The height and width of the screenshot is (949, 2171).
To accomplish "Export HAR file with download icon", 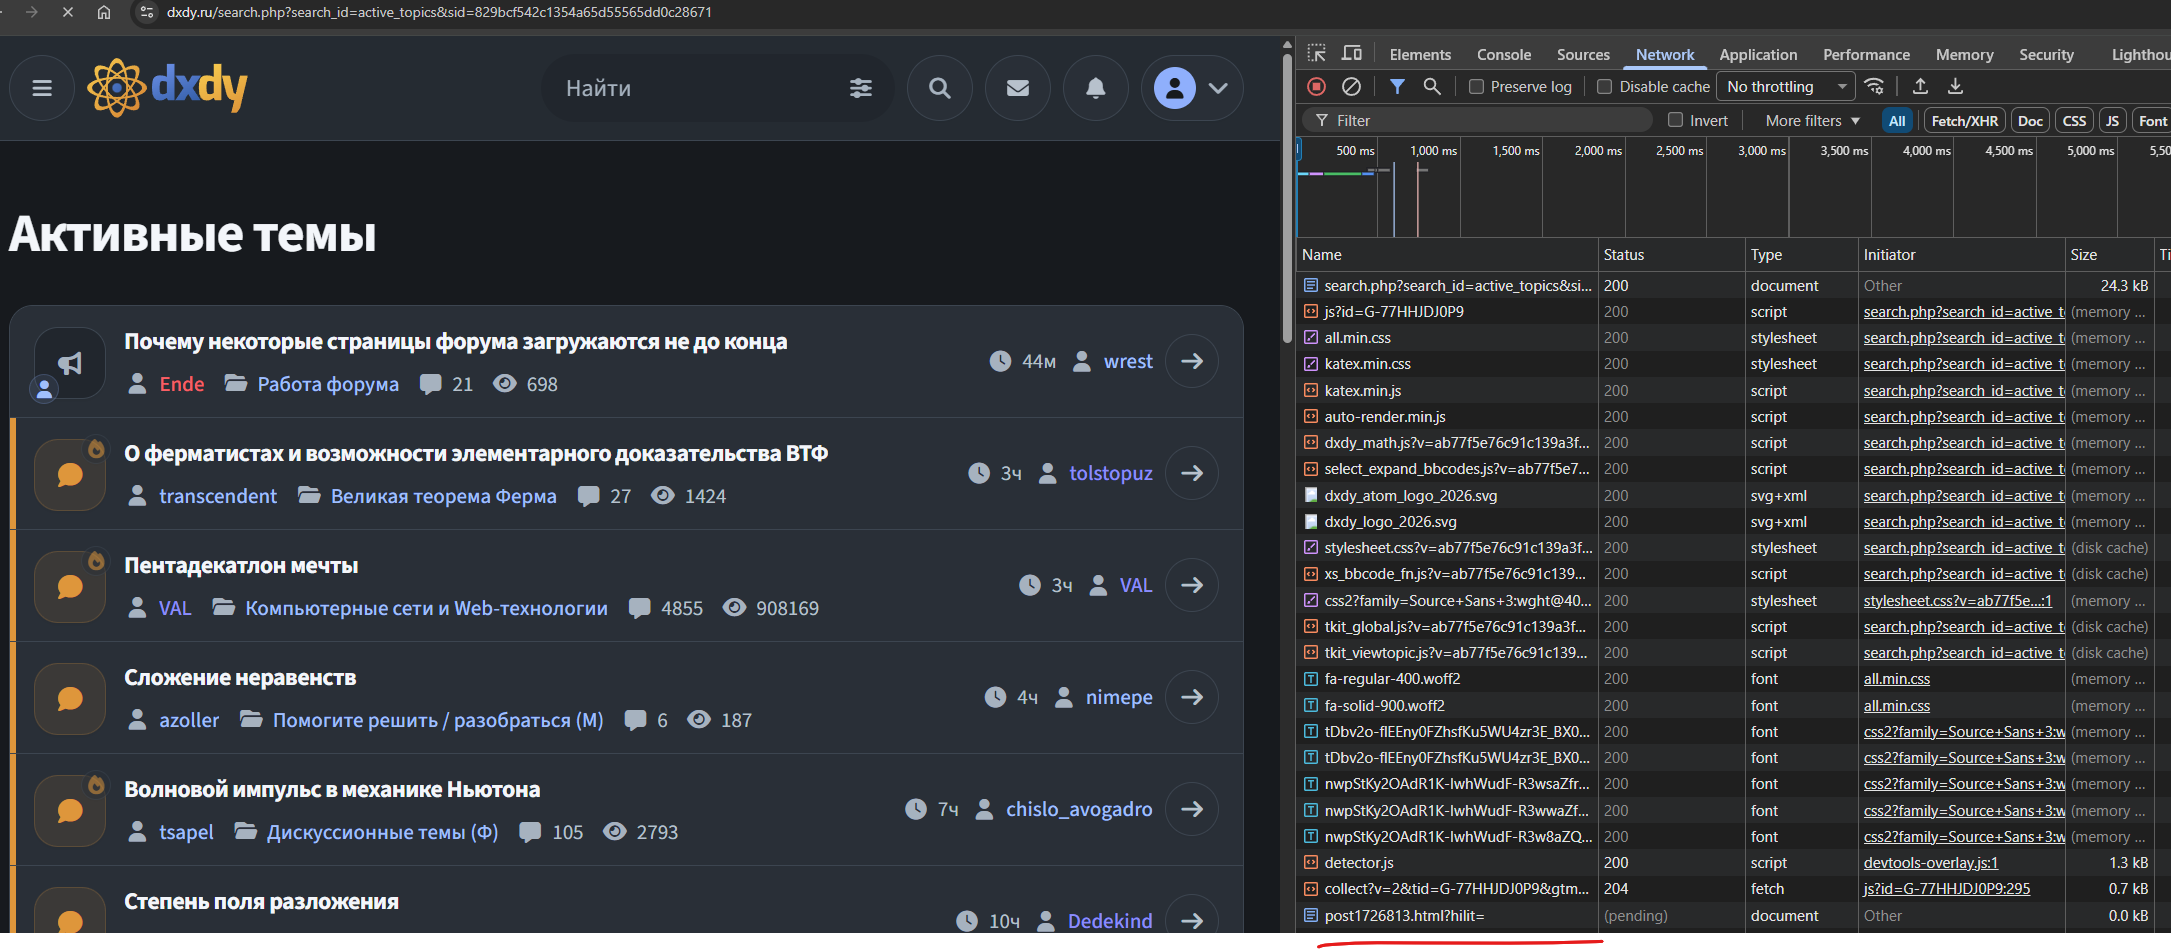I will tap(1955, 87).
